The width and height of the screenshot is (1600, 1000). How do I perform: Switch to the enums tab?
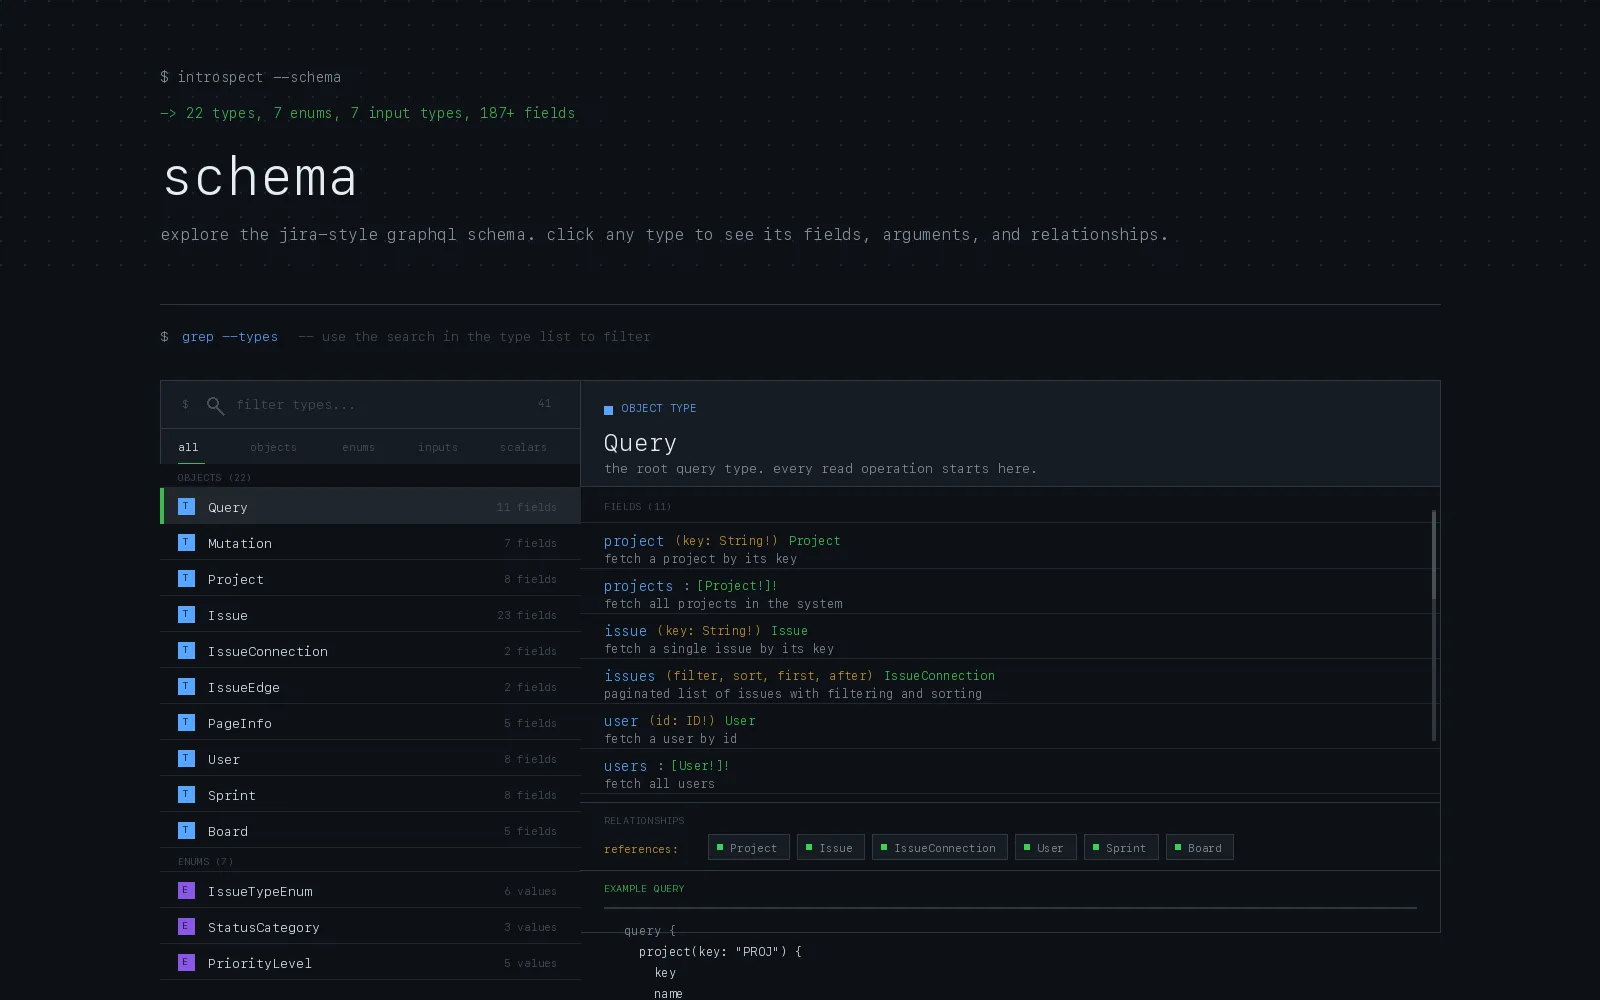click(x=358, y=447)
